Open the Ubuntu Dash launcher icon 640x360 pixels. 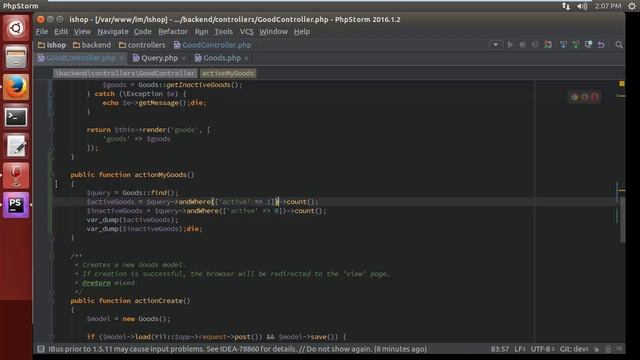(16, 28)
